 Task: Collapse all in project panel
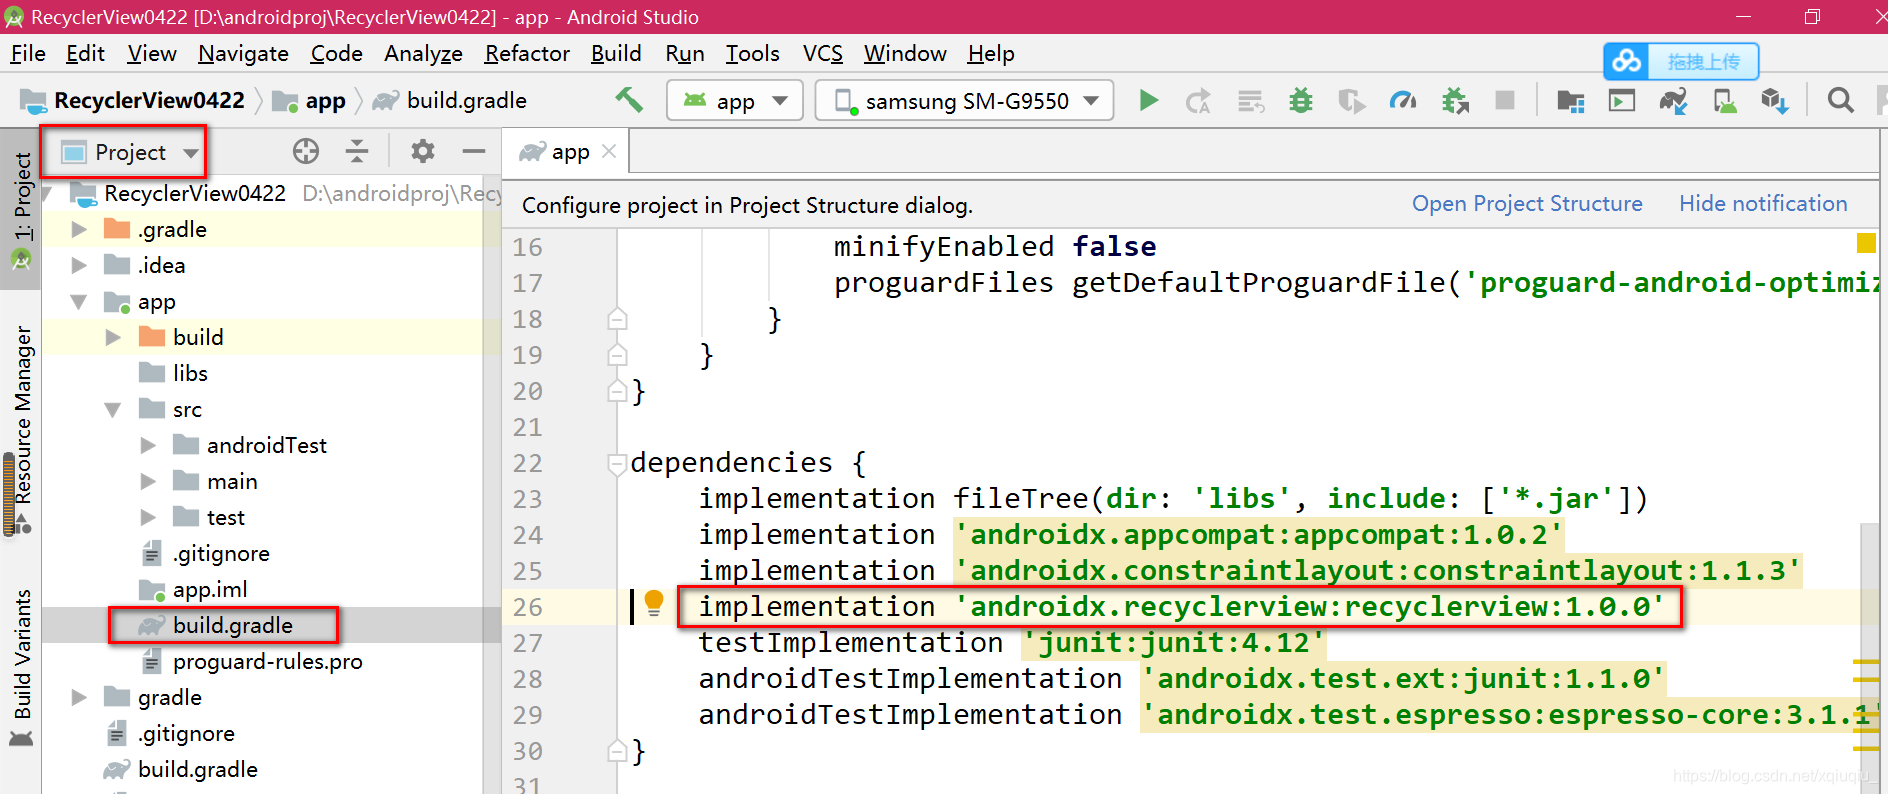[357, 151]
